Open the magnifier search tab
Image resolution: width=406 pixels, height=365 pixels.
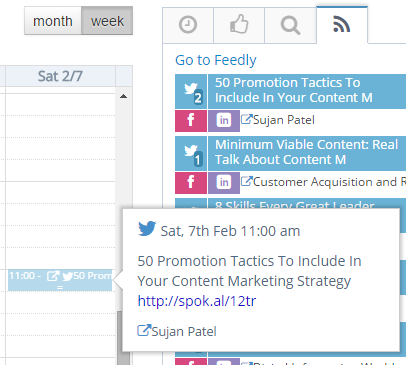pyautogui.click(x=290, y=25)
